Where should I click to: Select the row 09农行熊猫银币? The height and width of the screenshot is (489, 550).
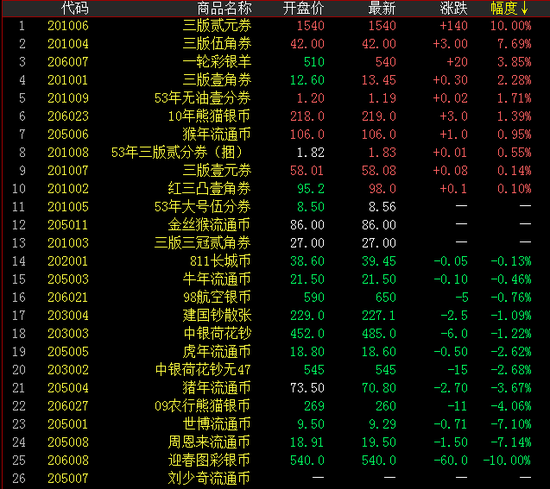276,406
